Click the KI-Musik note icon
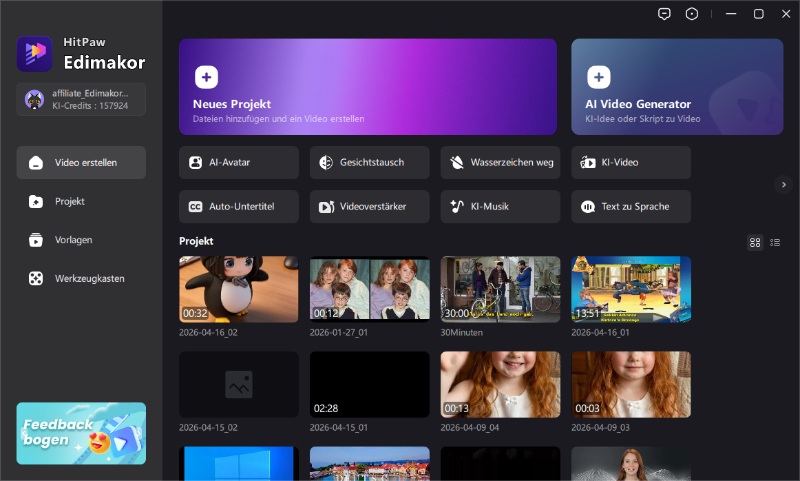Viewport: 800px width, 481px height. click(457, 207)
